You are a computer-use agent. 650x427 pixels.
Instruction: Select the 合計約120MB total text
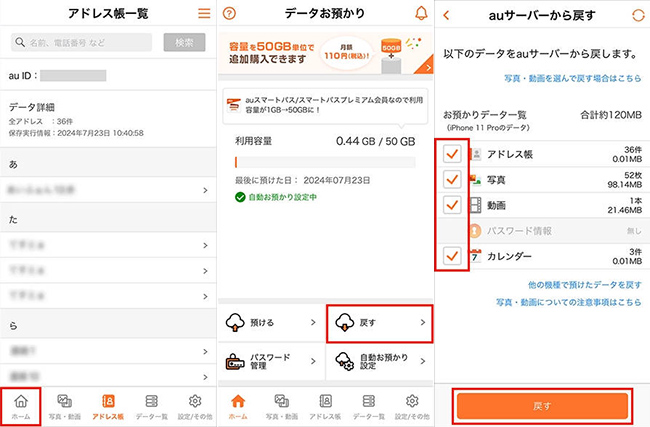click(x=611, y=115)
